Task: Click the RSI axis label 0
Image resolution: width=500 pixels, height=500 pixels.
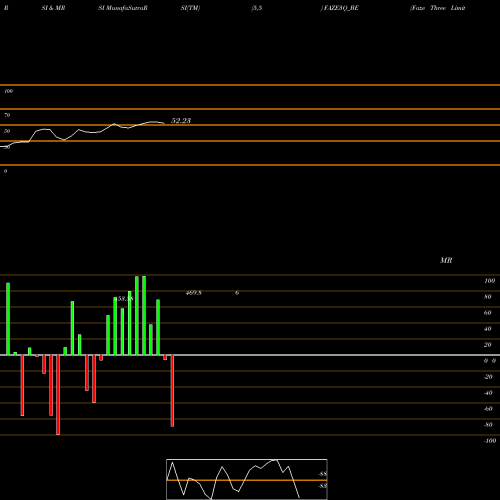Action: [5, 171]
